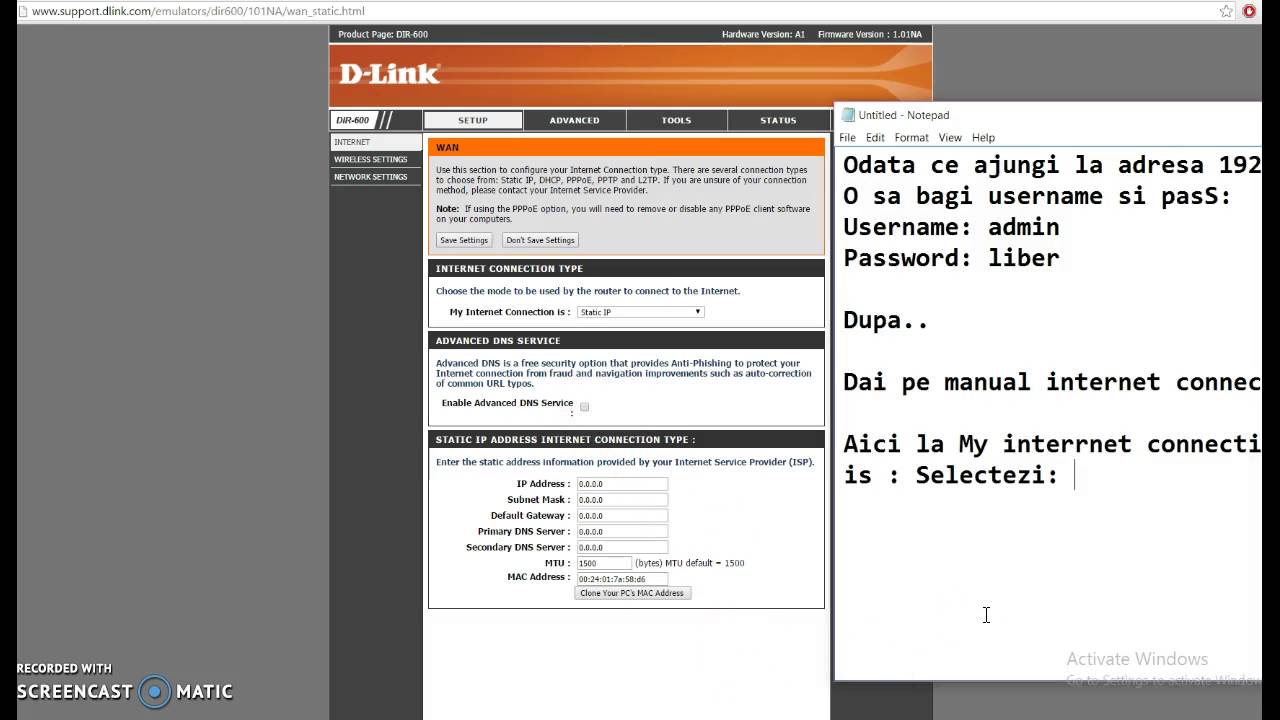This screenshot has width=1280, height=720.
Task: Click the bookmark star icon in address bar
Action: point(1226,11)
